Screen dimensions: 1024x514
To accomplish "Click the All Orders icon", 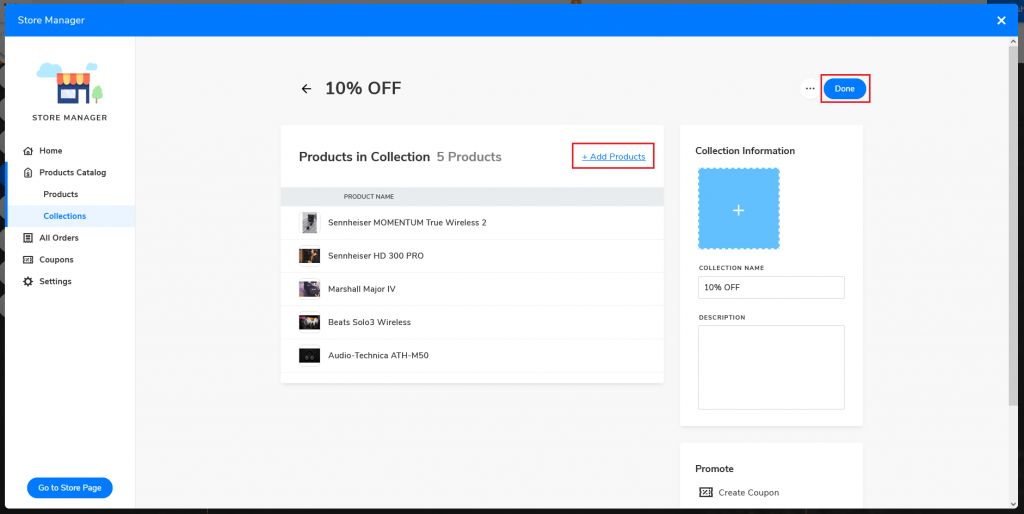I will point(27,238).
